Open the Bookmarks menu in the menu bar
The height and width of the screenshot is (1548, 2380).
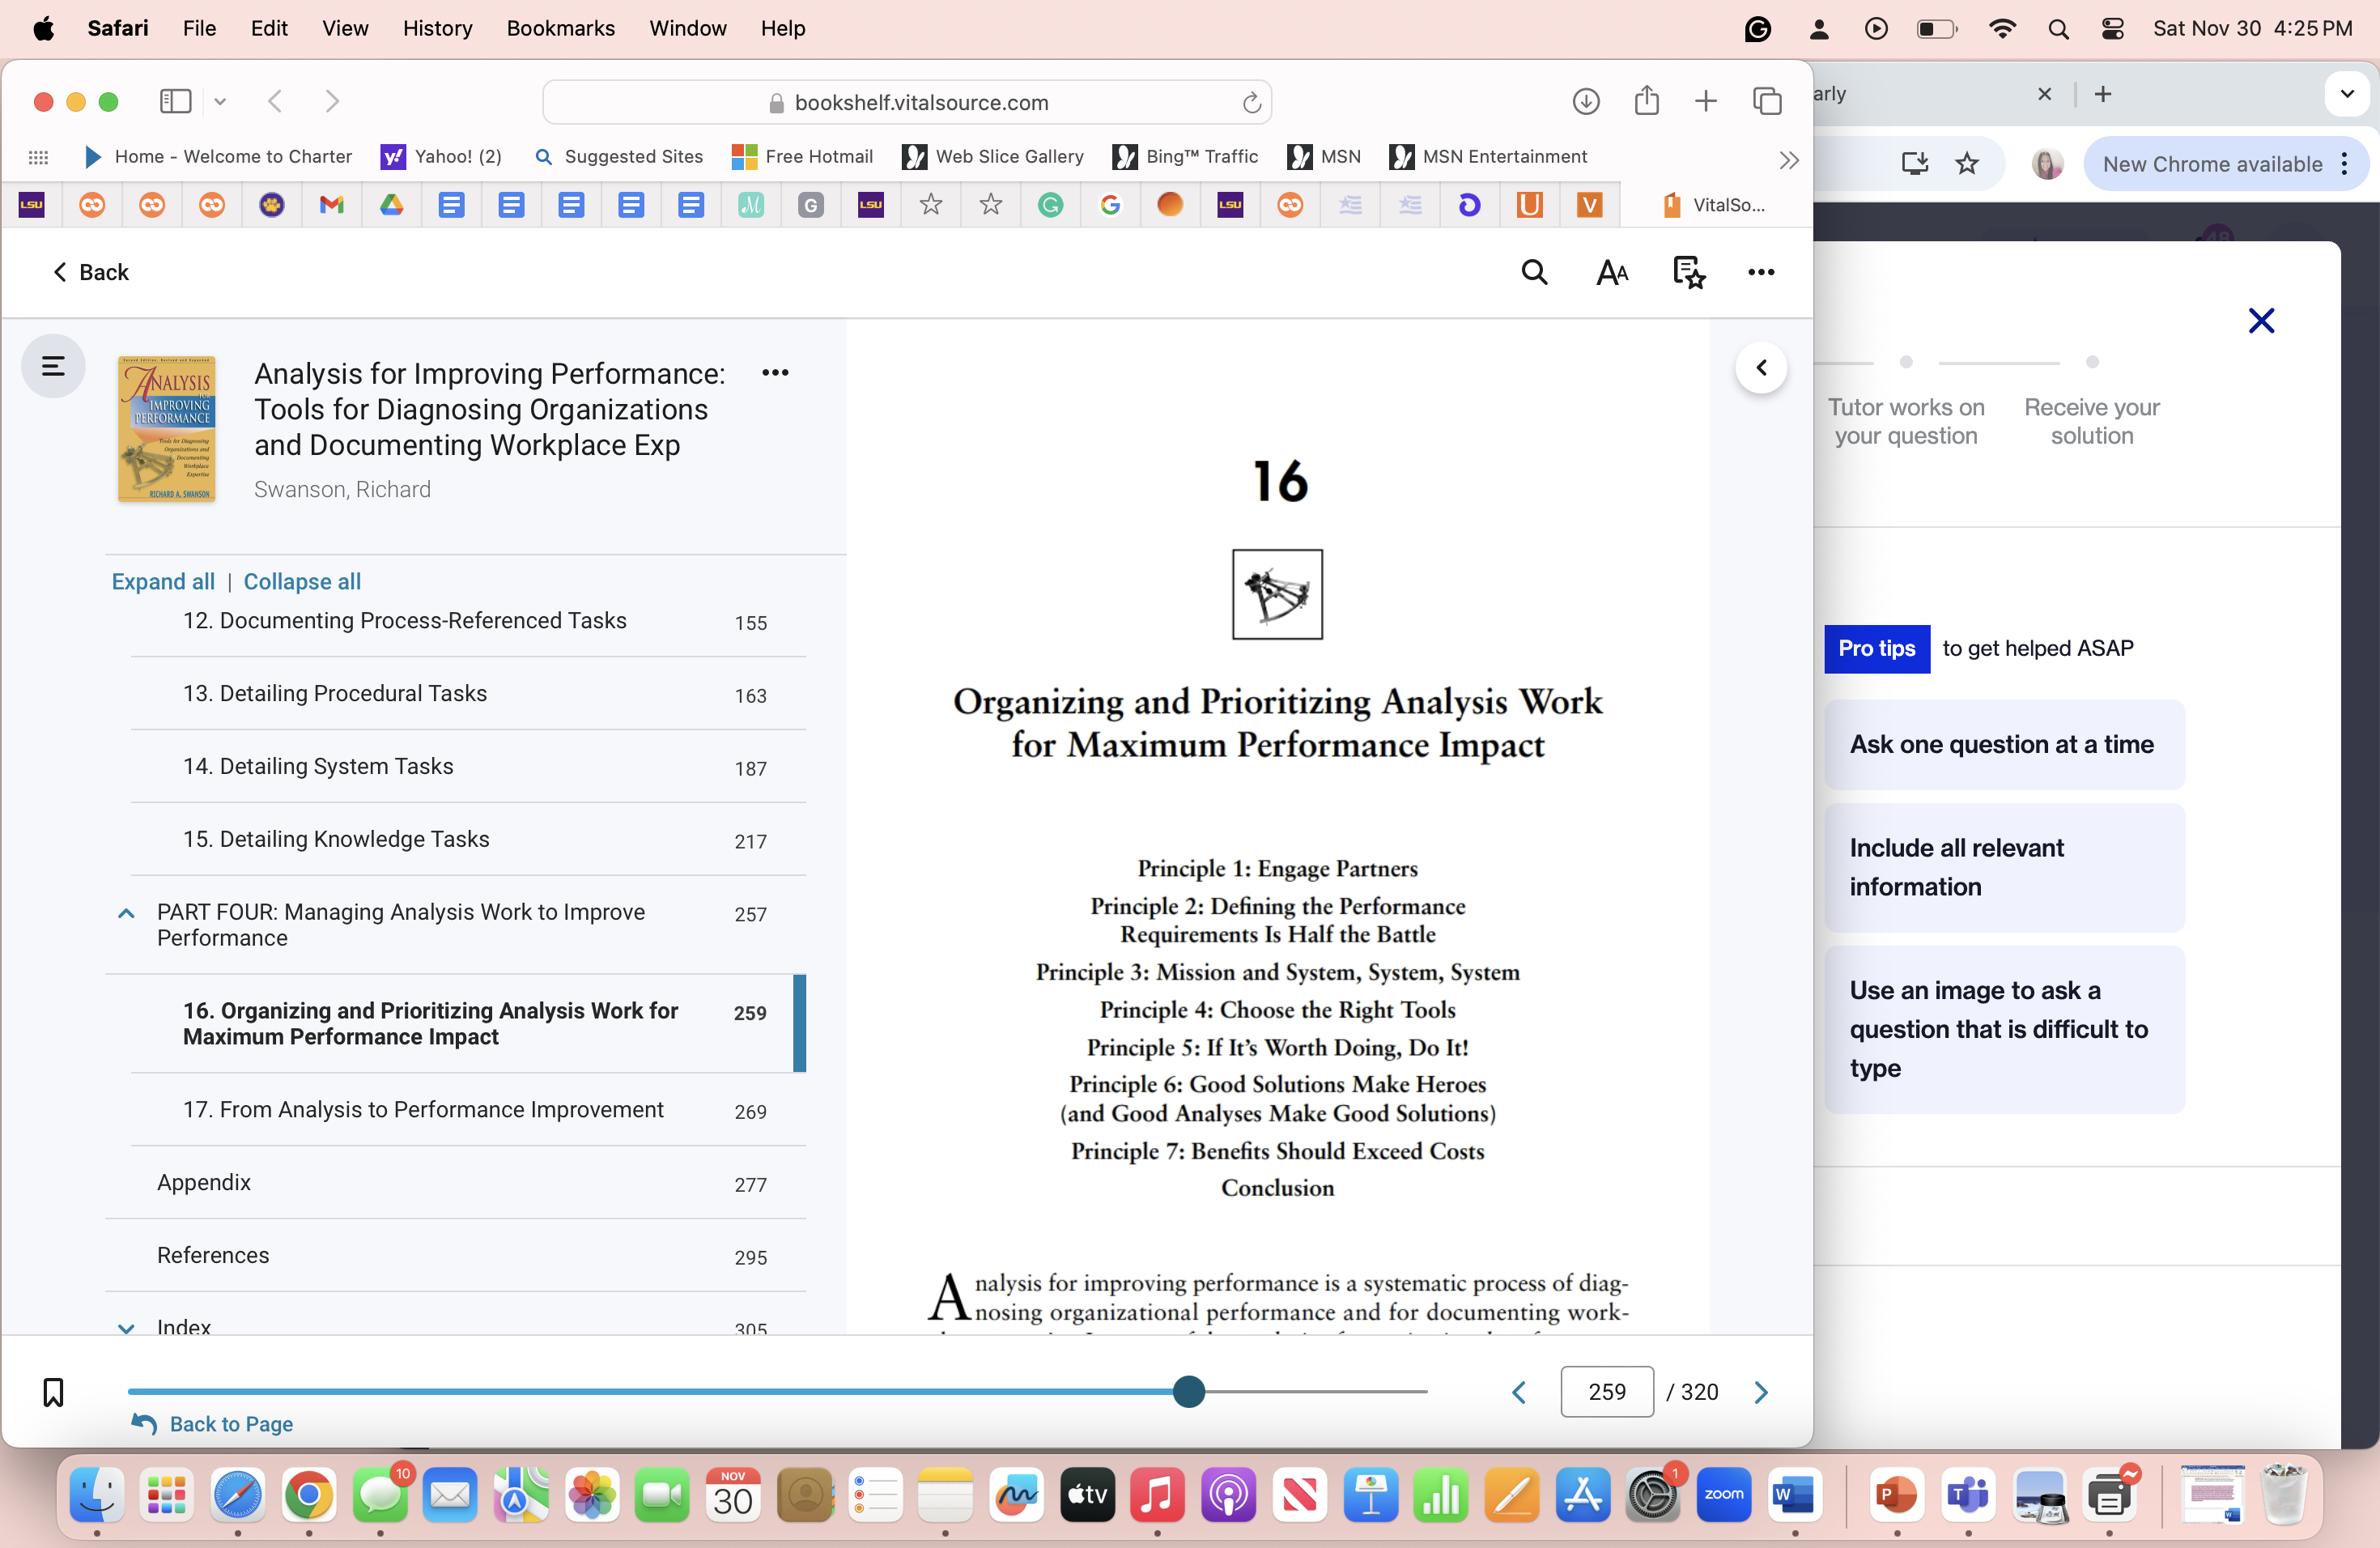coord(560,28)
